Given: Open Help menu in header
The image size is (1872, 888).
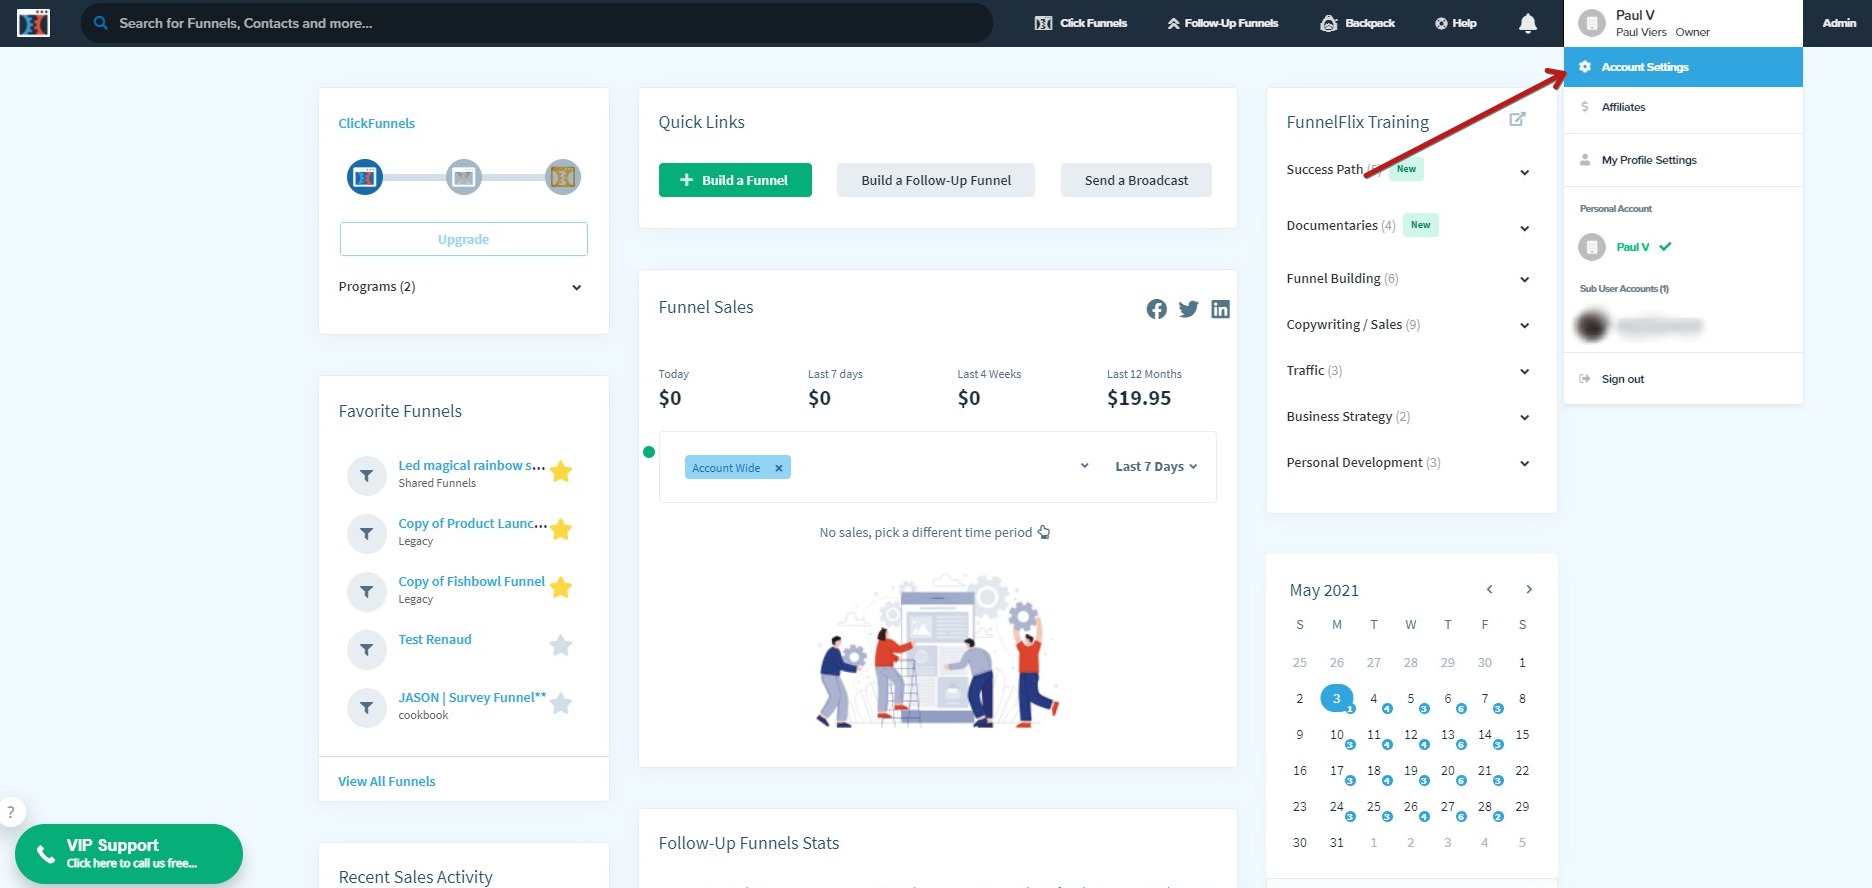Looking at the screenshot, I should [x=1455, y=23].
